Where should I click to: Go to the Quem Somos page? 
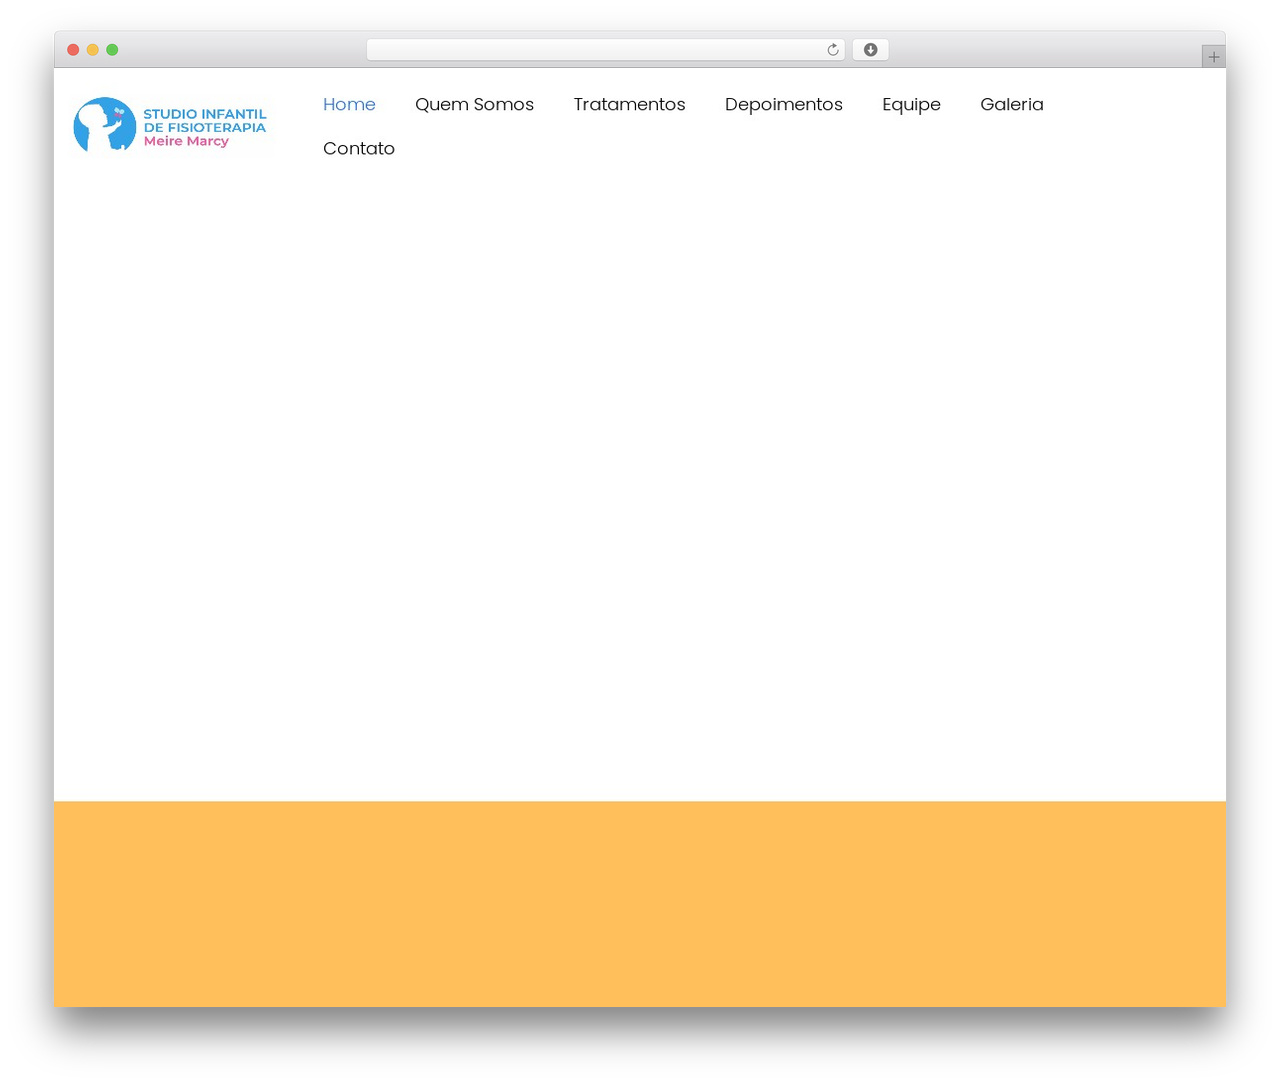point(474,104)
